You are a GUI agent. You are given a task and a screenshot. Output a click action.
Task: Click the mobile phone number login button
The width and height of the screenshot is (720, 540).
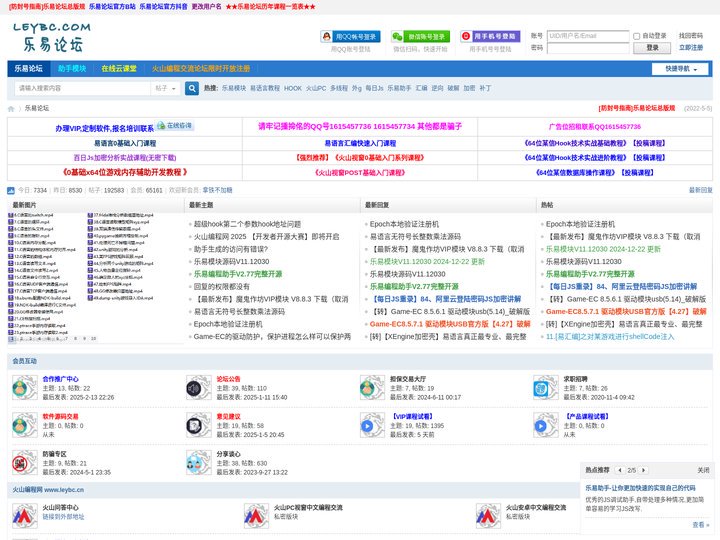(490, 36)
